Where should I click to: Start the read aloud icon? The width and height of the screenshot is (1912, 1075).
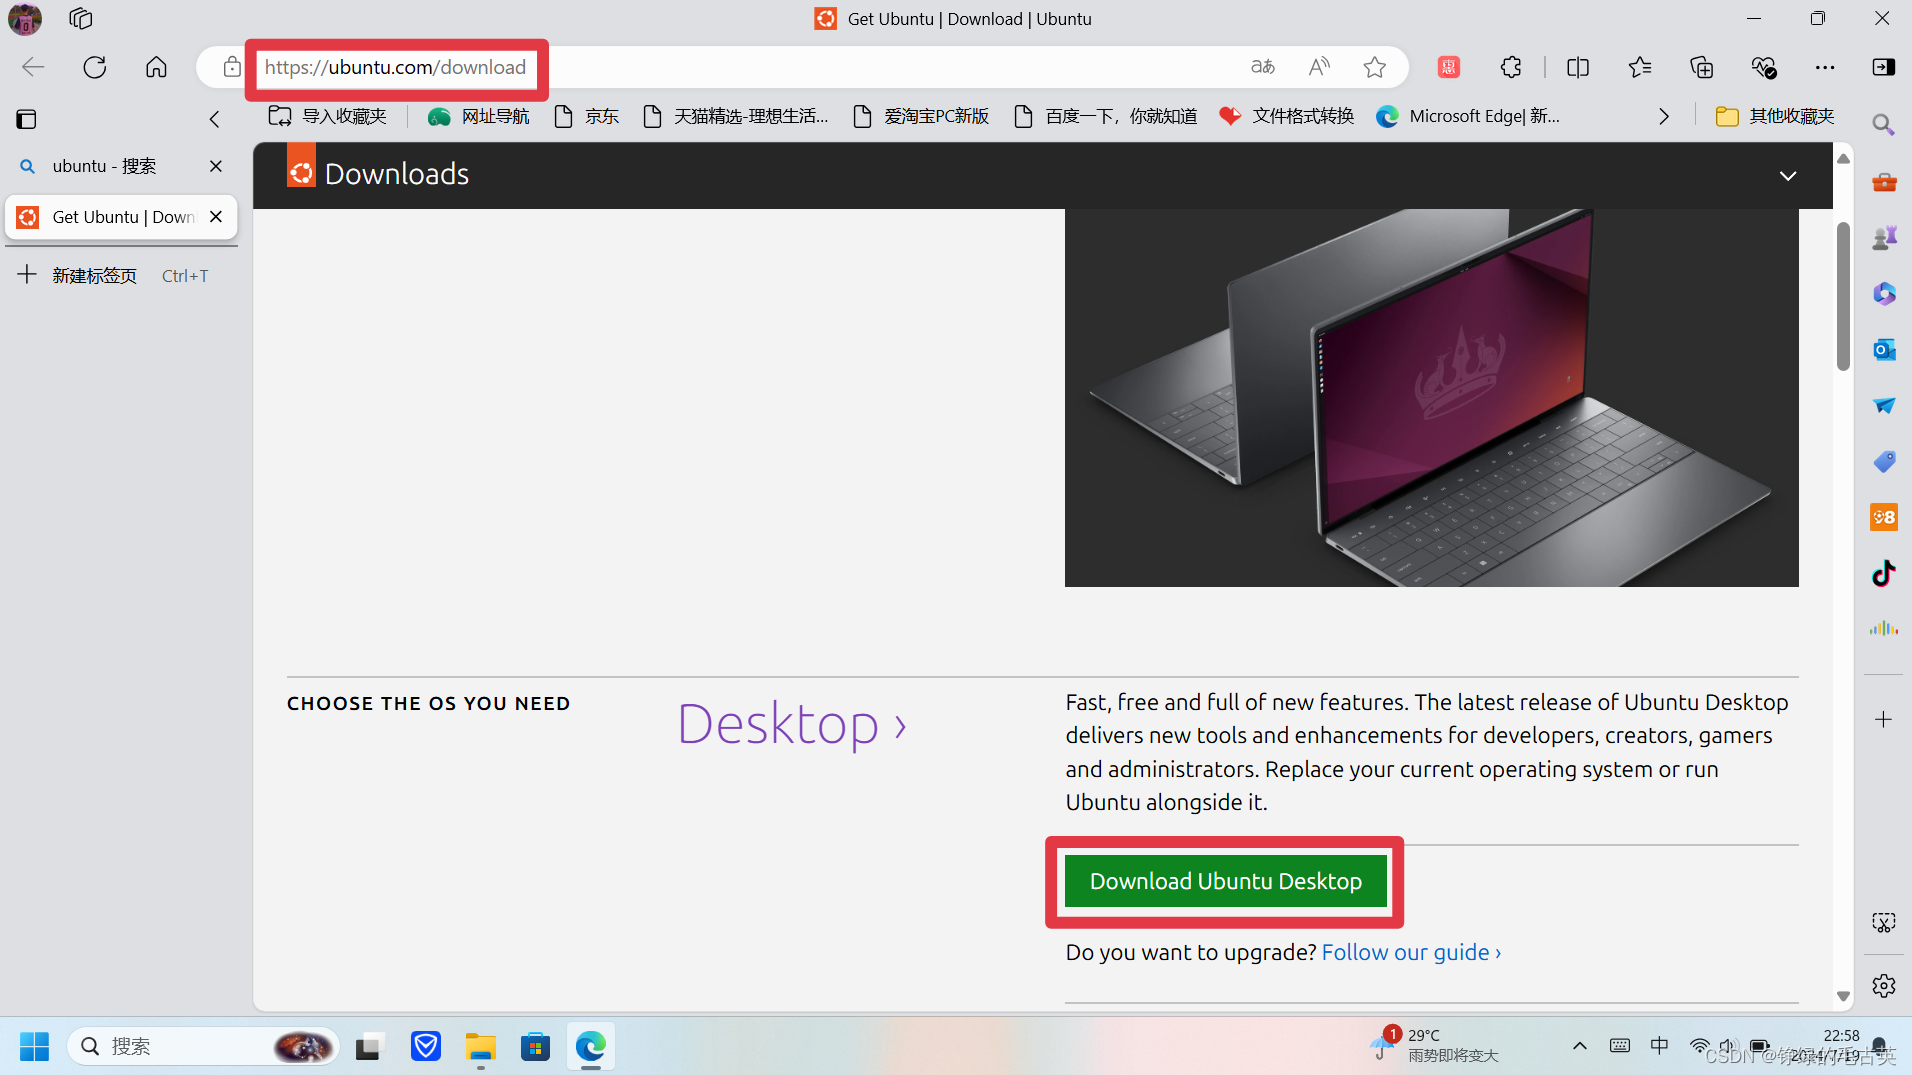(x=1319, y=67)
